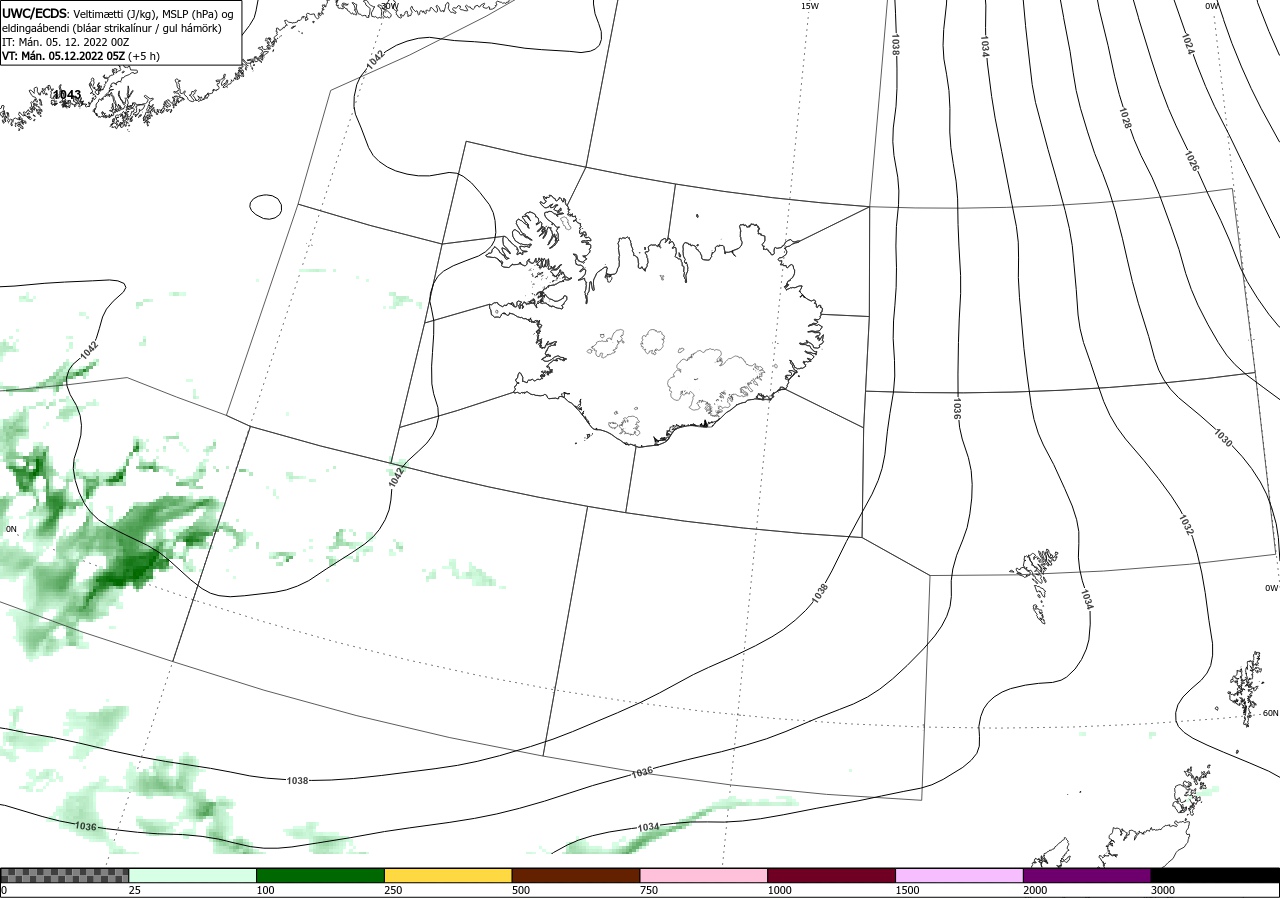Choose the light pink 750–1000 legend swatch
The width and height of the screenshot is (1280, 898).
coord(704,875)
